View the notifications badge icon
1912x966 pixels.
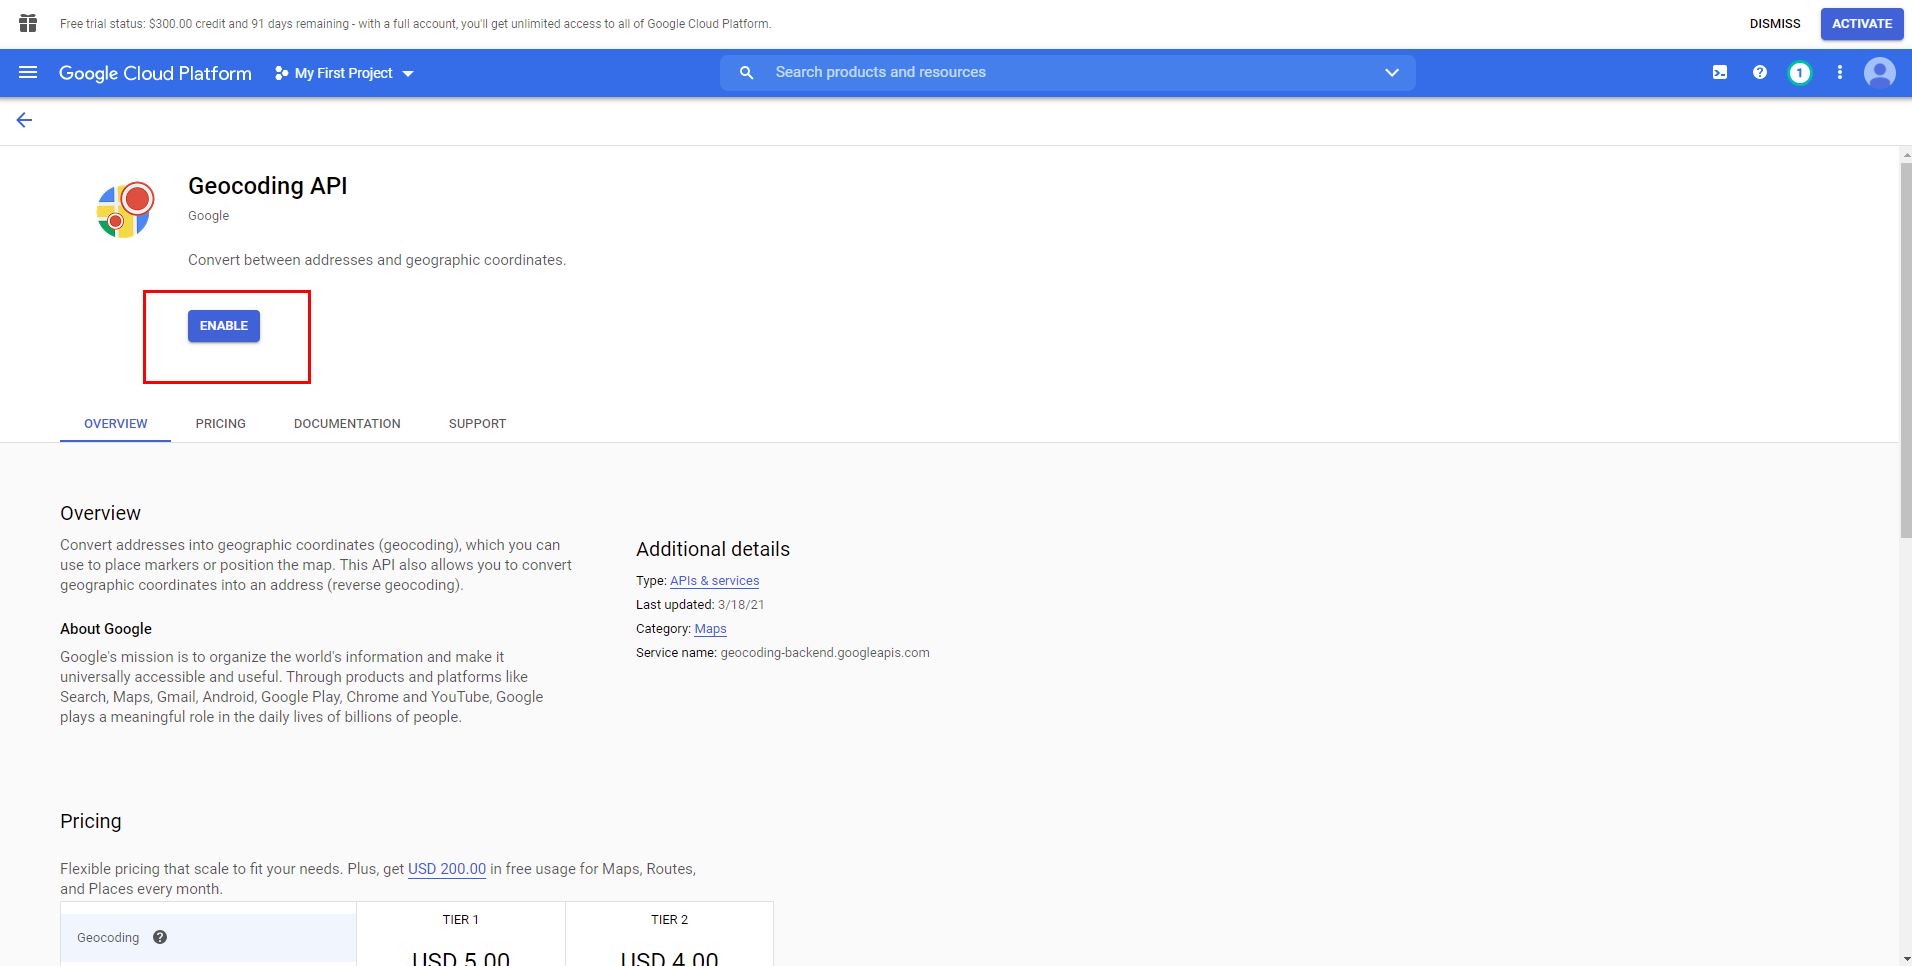[x=1800, y=73]
